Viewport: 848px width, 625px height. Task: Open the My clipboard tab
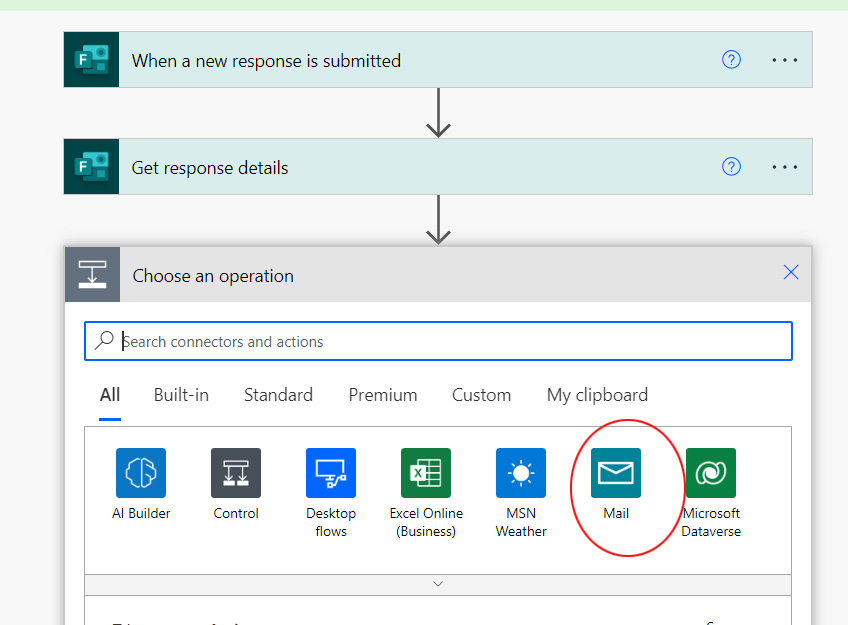coord(597,395)
